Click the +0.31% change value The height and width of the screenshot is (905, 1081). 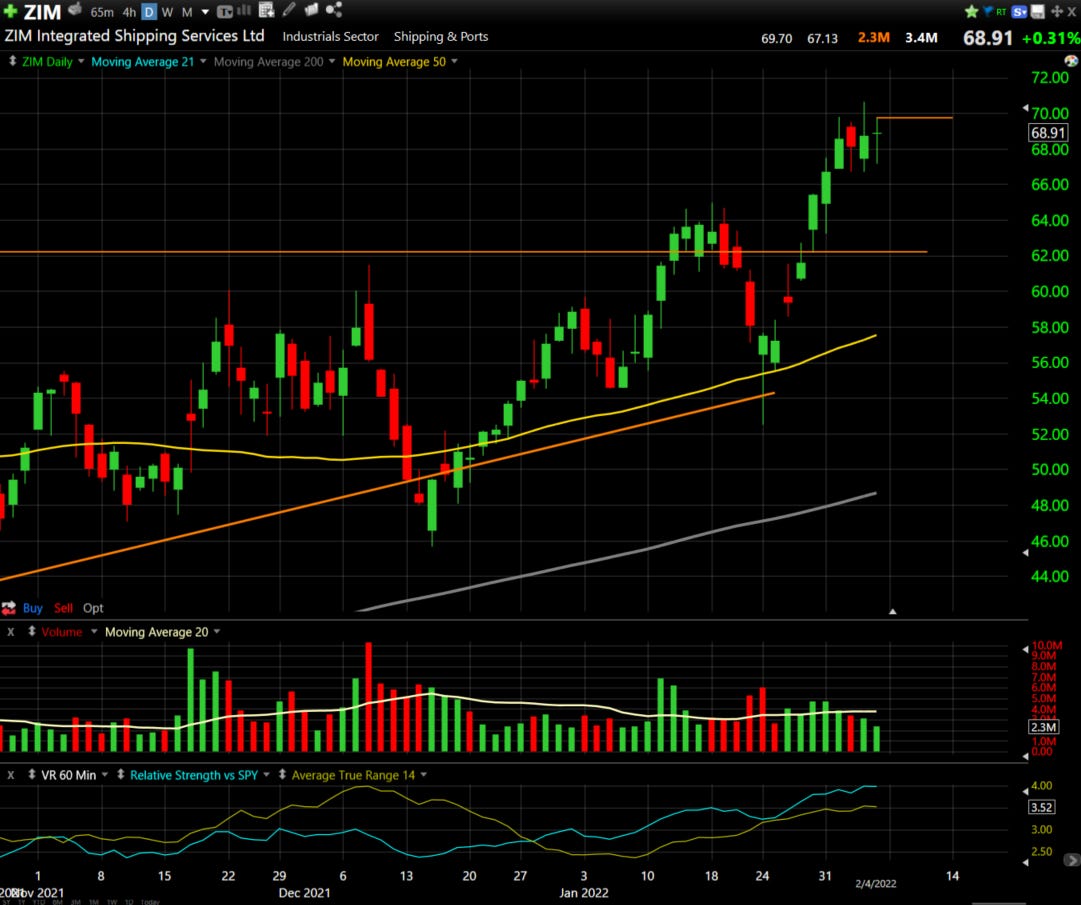pyautogui.click(x=1051, y=38)
